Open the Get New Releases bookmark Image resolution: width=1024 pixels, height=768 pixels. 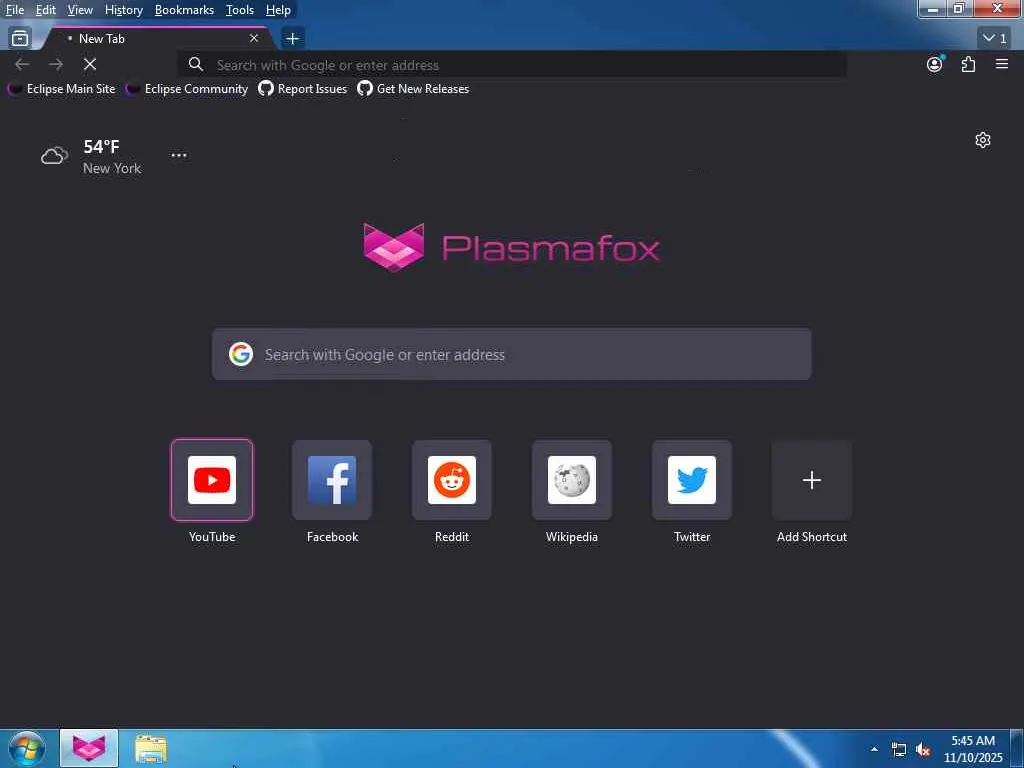[x=413, y=89]
